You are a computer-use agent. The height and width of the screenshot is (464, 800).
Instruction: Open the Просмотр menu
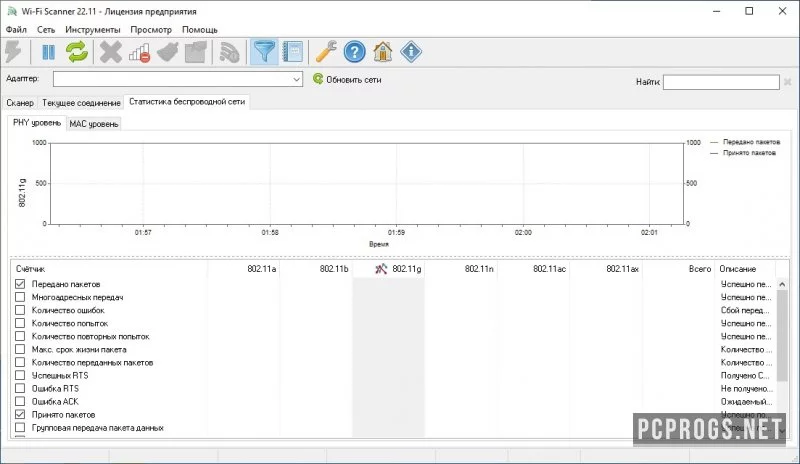pos(151,30)
